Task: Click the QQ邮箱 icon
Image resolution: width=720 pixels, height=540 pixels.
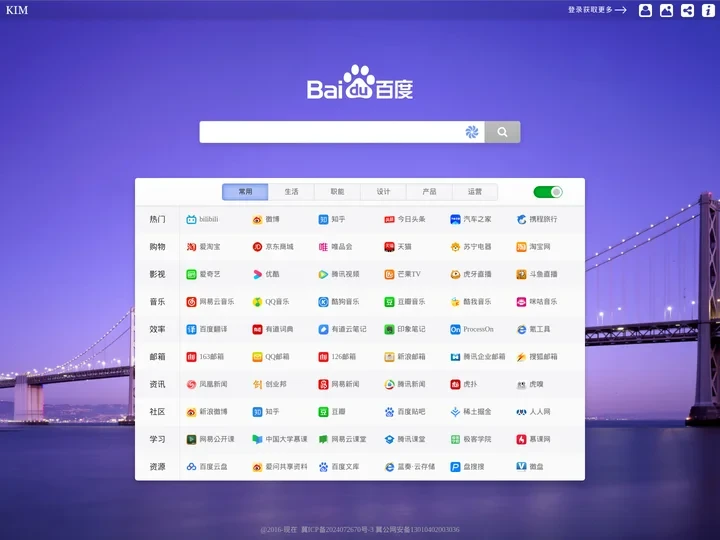Action: click(257, 357)
